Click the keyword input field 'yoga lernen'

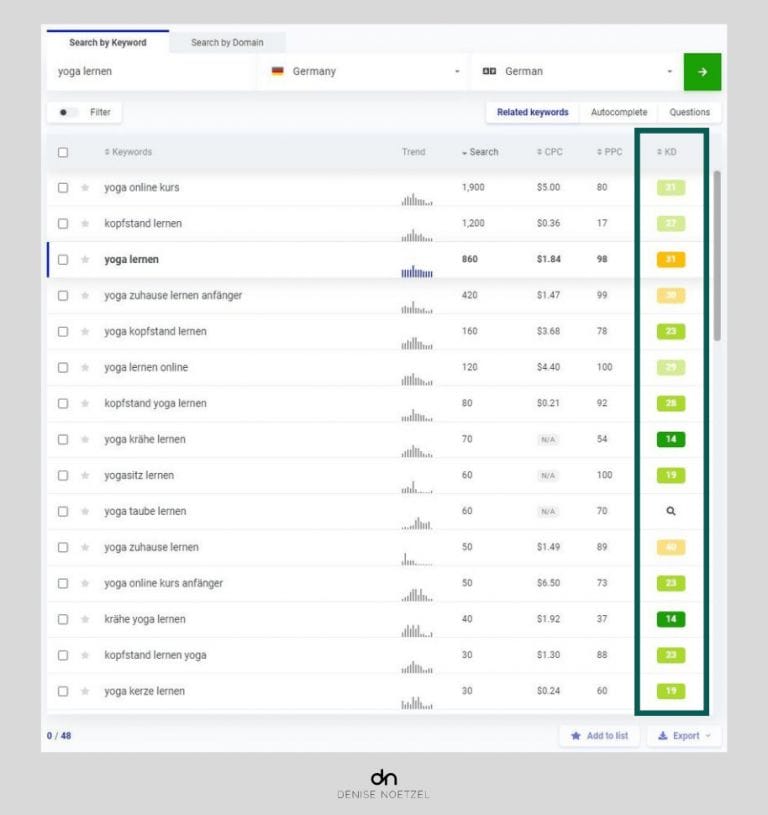click(x=151, y=71)
